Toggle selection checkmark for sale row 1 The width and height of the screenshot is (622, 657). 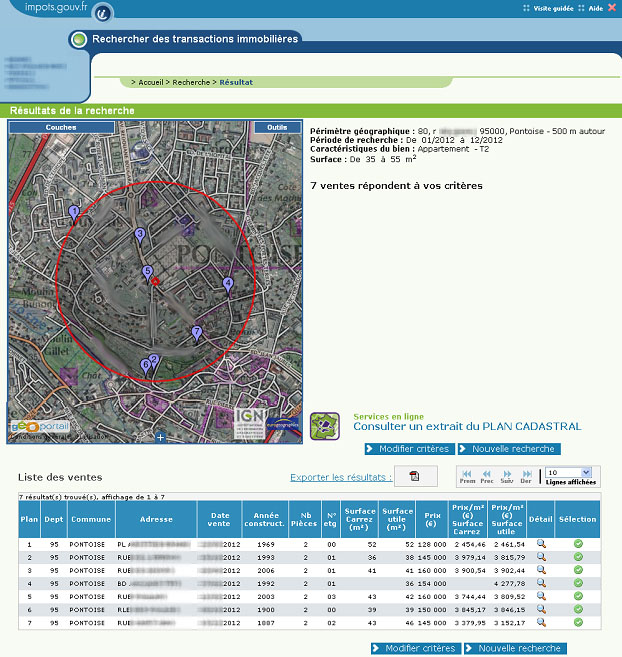(578, 544)
